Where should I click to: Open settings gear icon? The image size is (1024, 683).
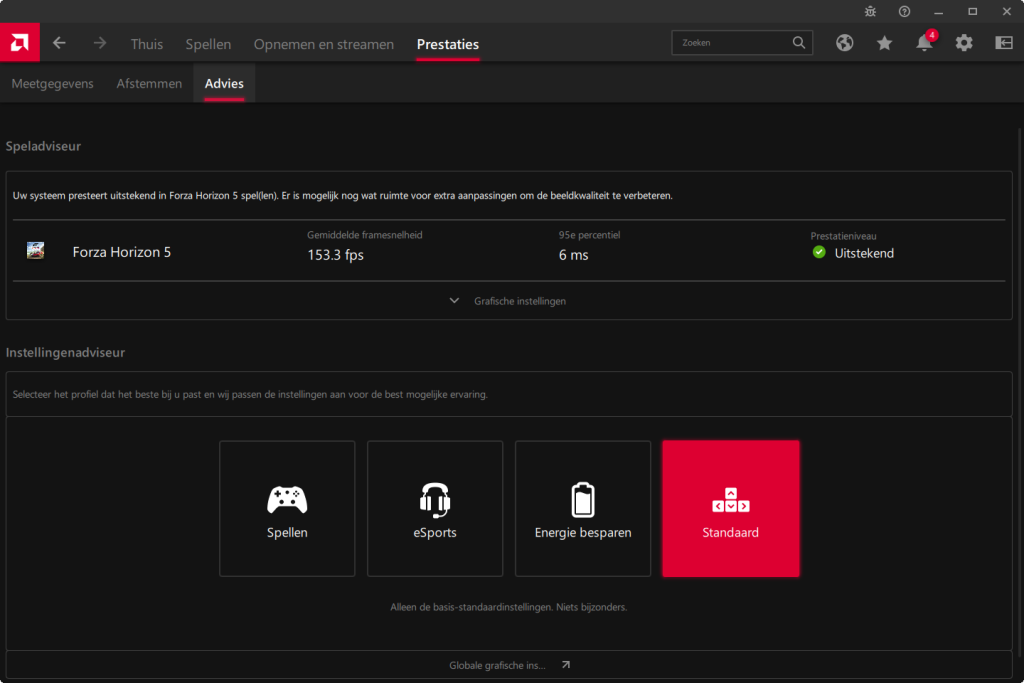point(964,43)
